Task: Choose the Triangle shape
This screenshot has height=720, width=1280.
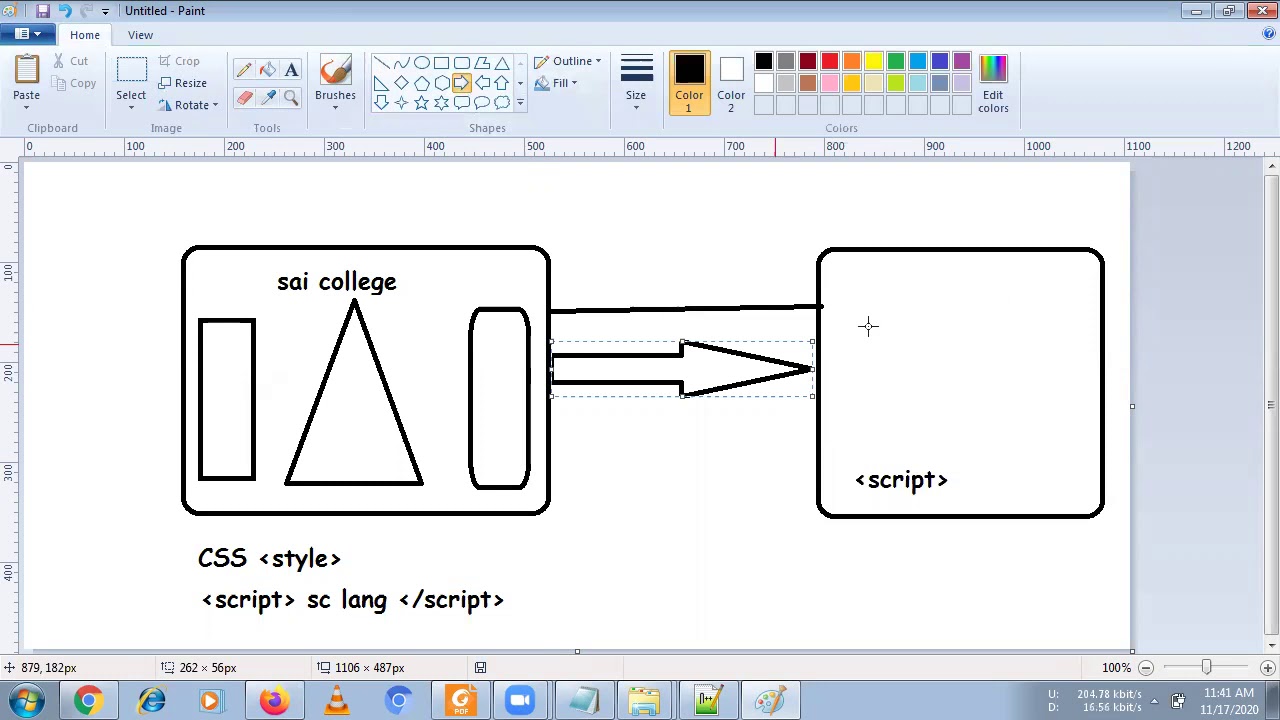Action: coord(501,63)
